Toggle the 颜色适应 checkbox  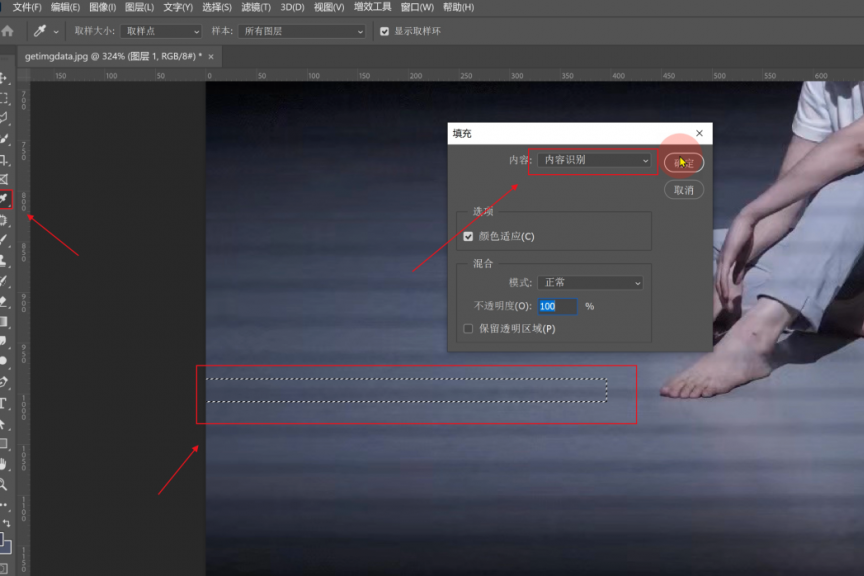tap(468, 237)
